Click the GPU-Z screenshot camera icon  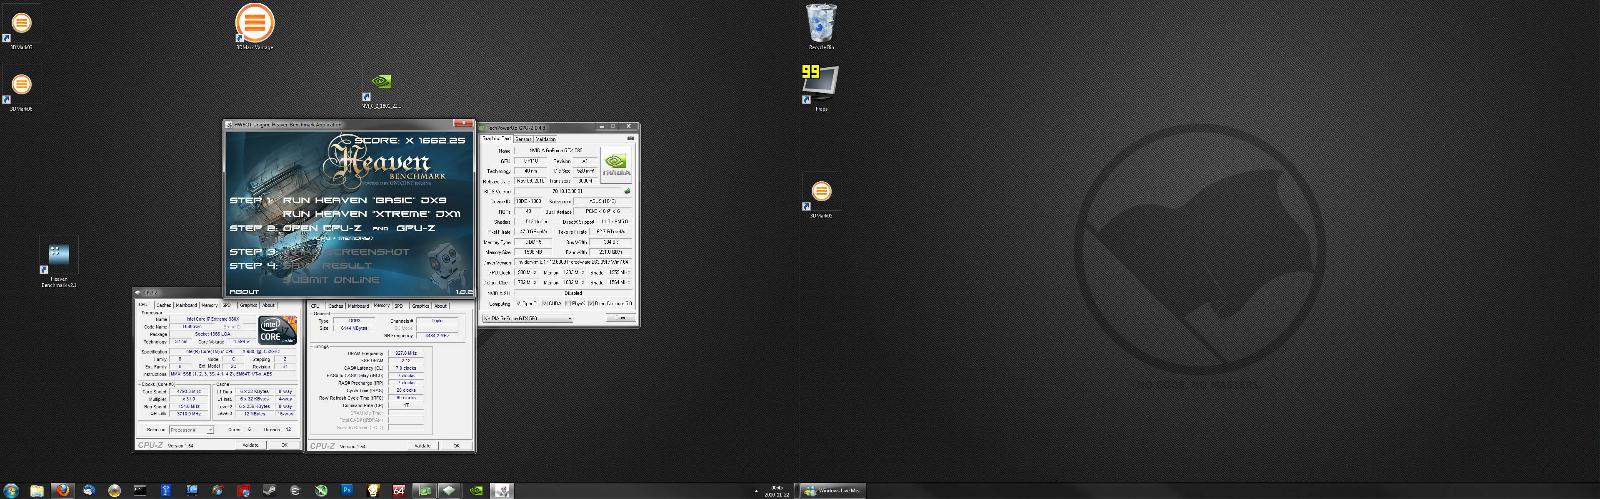click(x=629, y=138)
